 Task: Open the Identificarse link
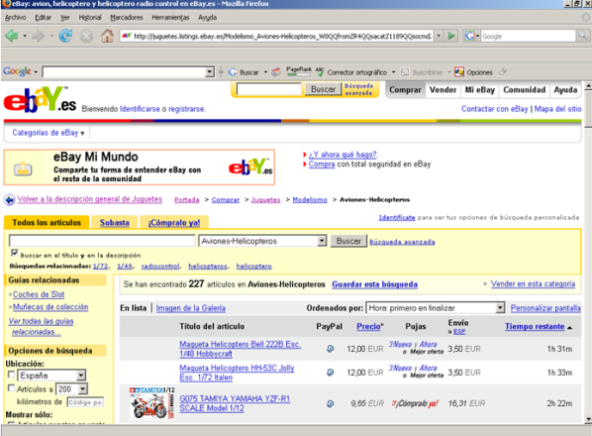(x=140, y=109)
